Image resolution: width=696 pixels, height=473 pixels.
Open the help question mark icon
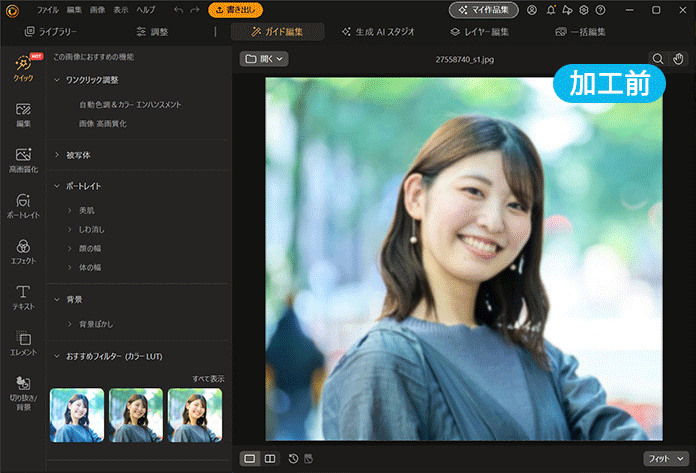(x=600, y=10)
